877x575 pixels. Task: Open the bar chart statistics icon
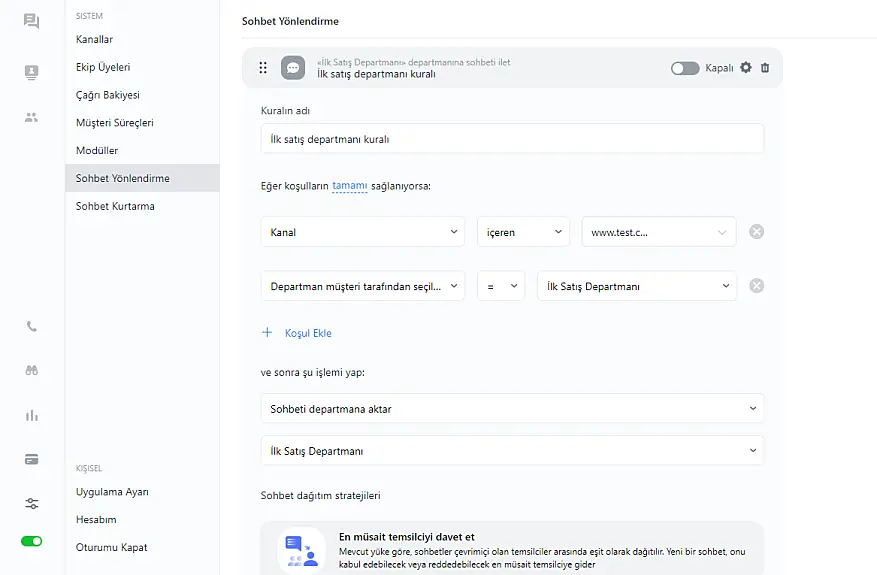32,415
